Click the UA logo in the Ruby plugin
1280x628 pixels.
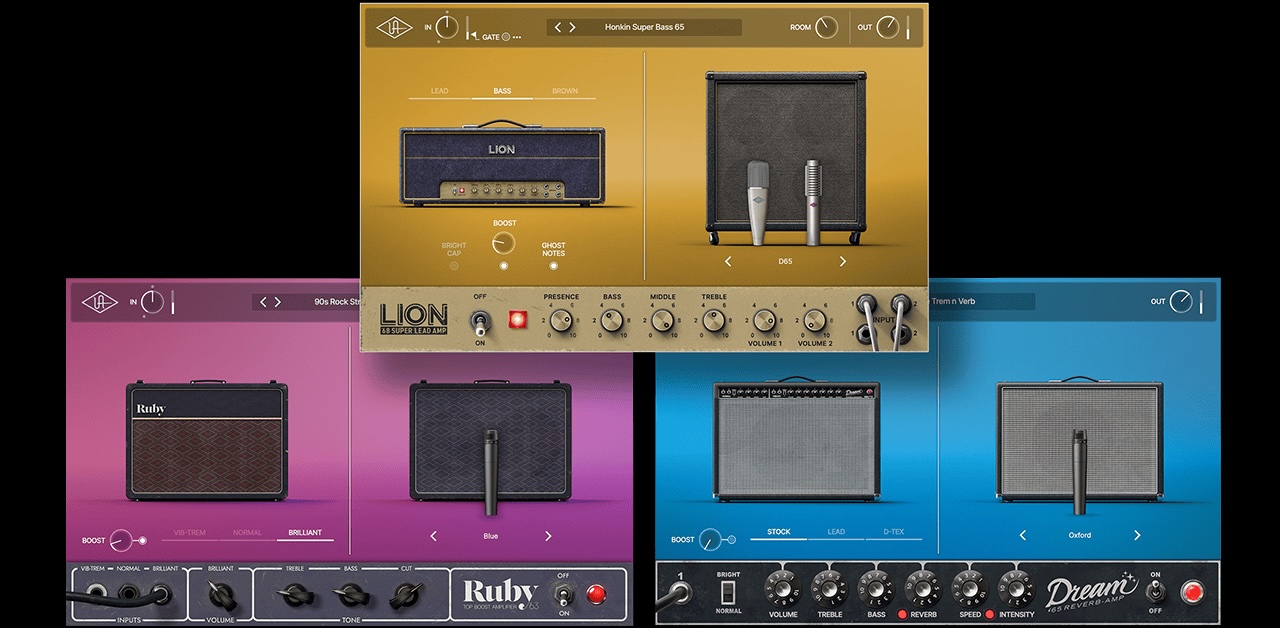coord(100,301)
